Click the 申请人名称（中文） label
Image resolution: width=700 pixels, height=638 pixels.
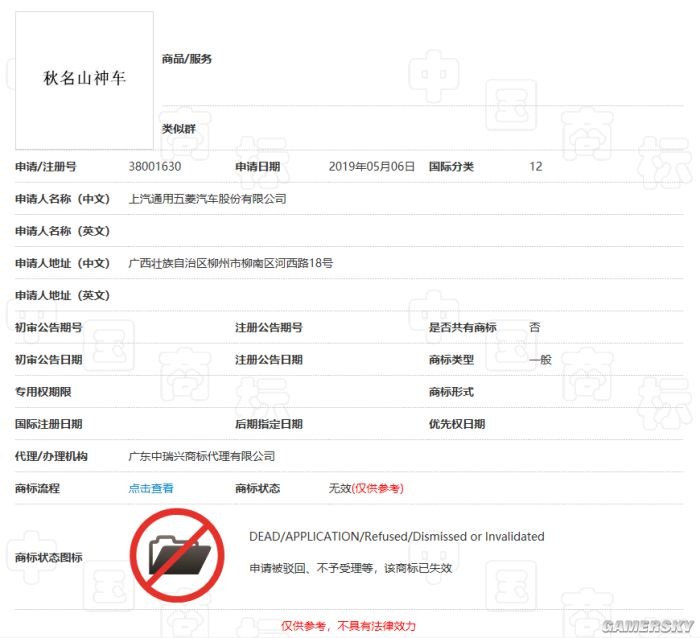[x=62, y=199]
